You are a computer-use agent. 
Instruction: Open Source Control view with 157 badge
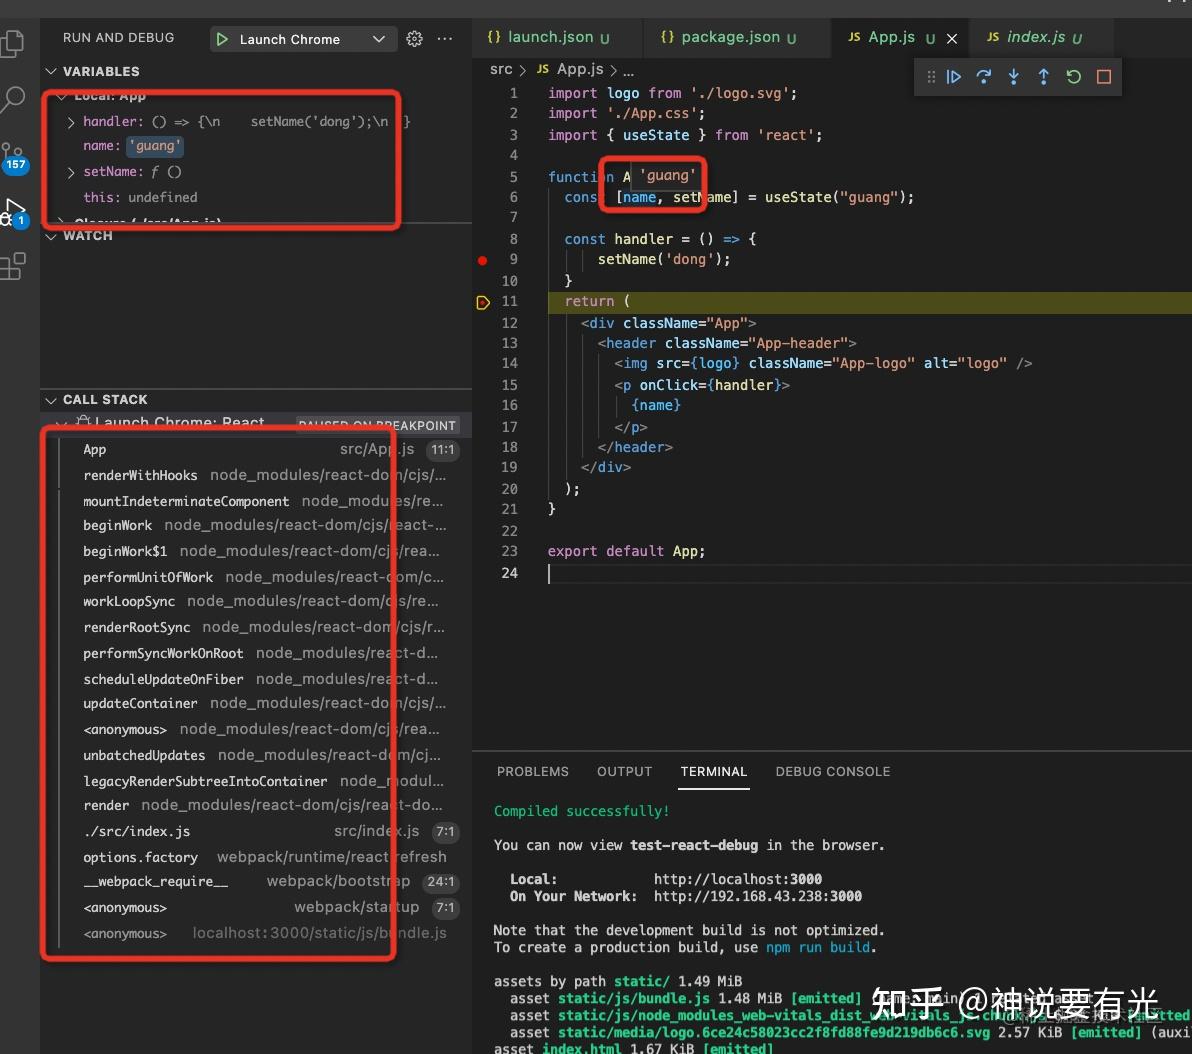[13, 157]
